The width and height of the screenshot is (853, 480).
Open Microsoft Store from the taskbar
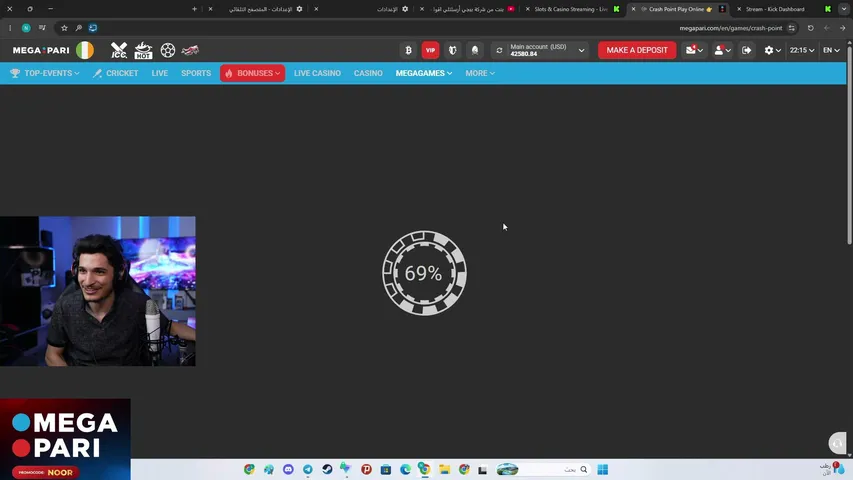tap(386, 469)
